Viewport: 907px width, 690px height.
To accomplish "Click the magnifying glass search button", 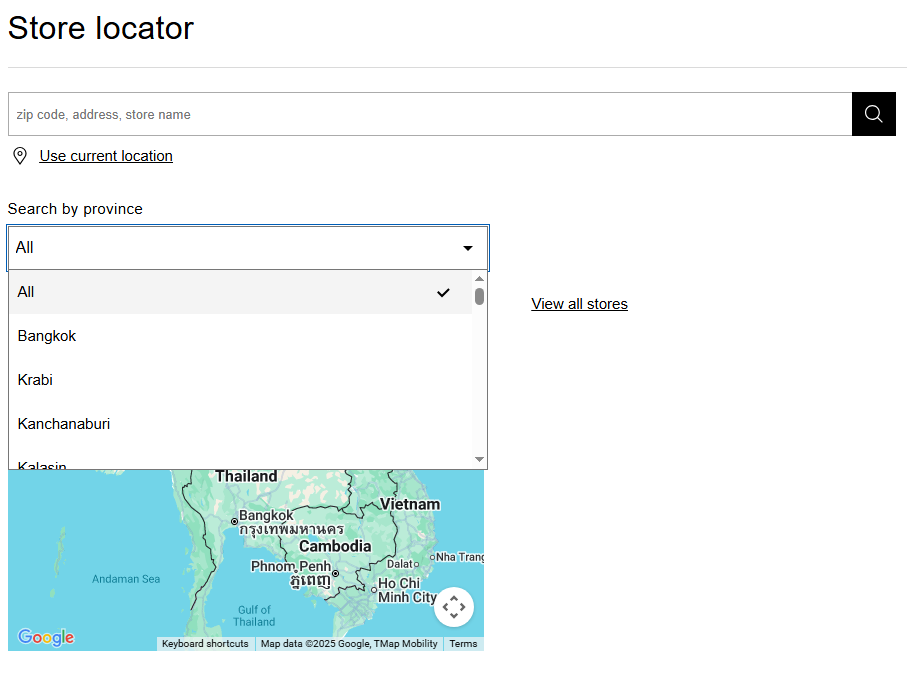I will (873, 114).
